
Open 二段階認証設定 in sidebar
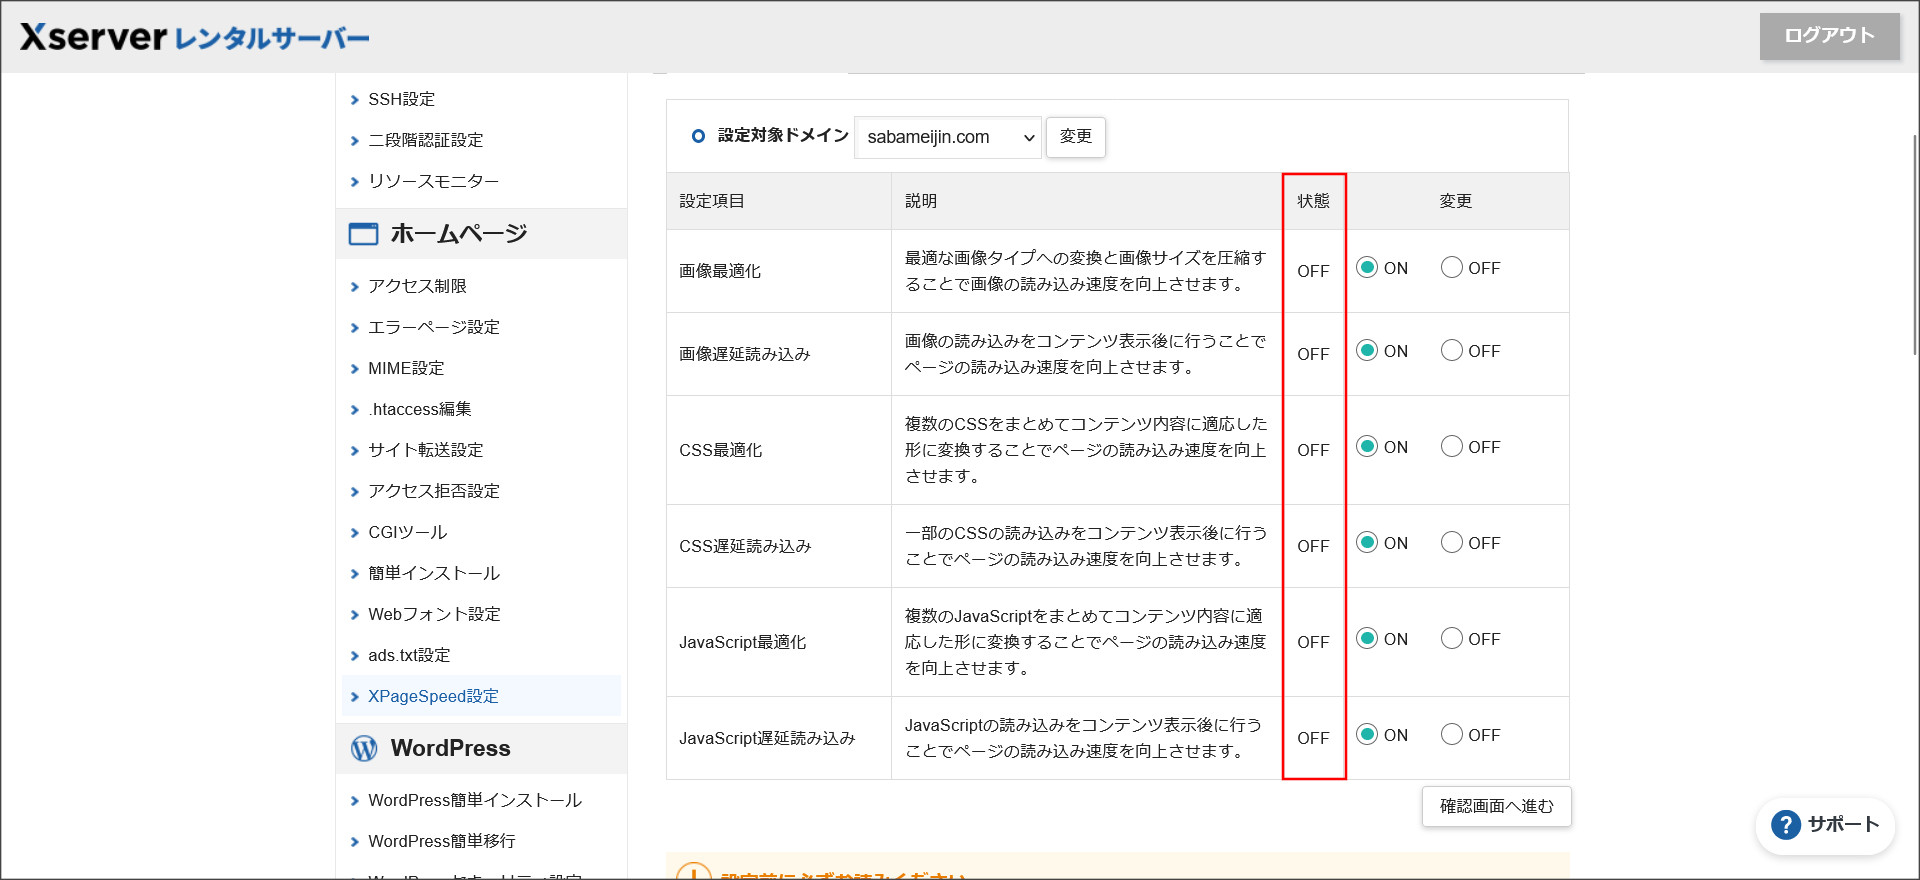pos(425,140)
